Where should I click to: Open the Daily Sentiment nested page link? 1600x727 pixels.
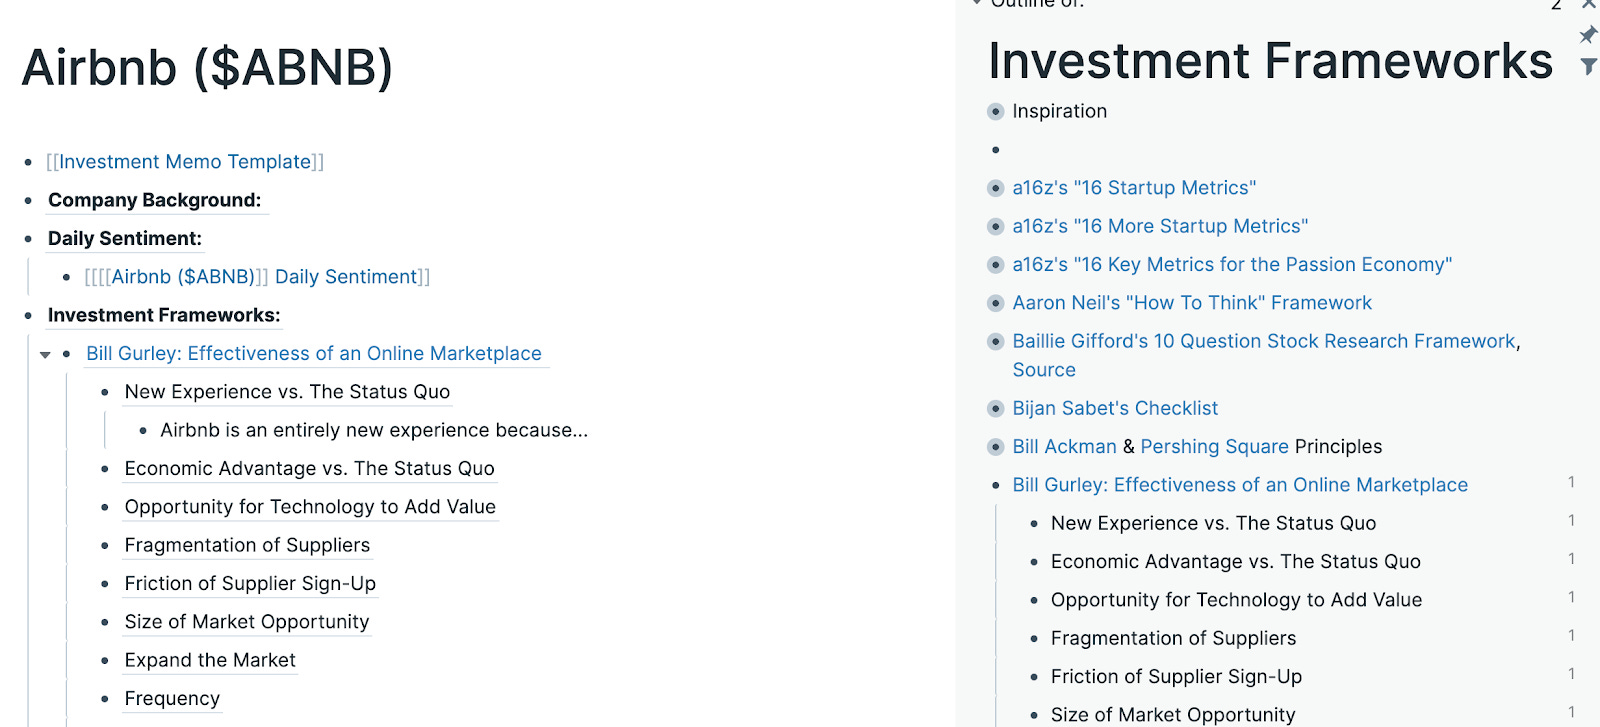click(346, 277)
